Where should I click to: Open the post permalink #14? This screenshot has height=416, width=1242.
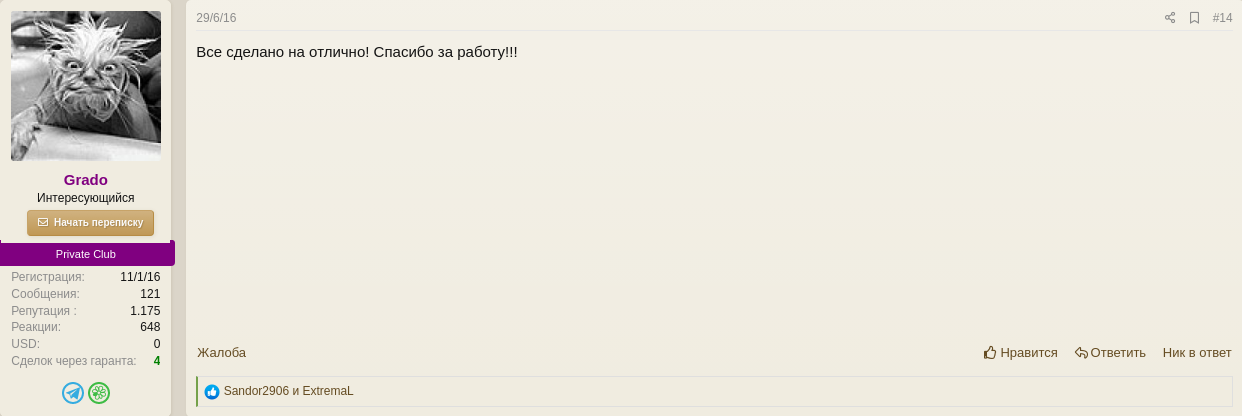[x=1222, y=18]
